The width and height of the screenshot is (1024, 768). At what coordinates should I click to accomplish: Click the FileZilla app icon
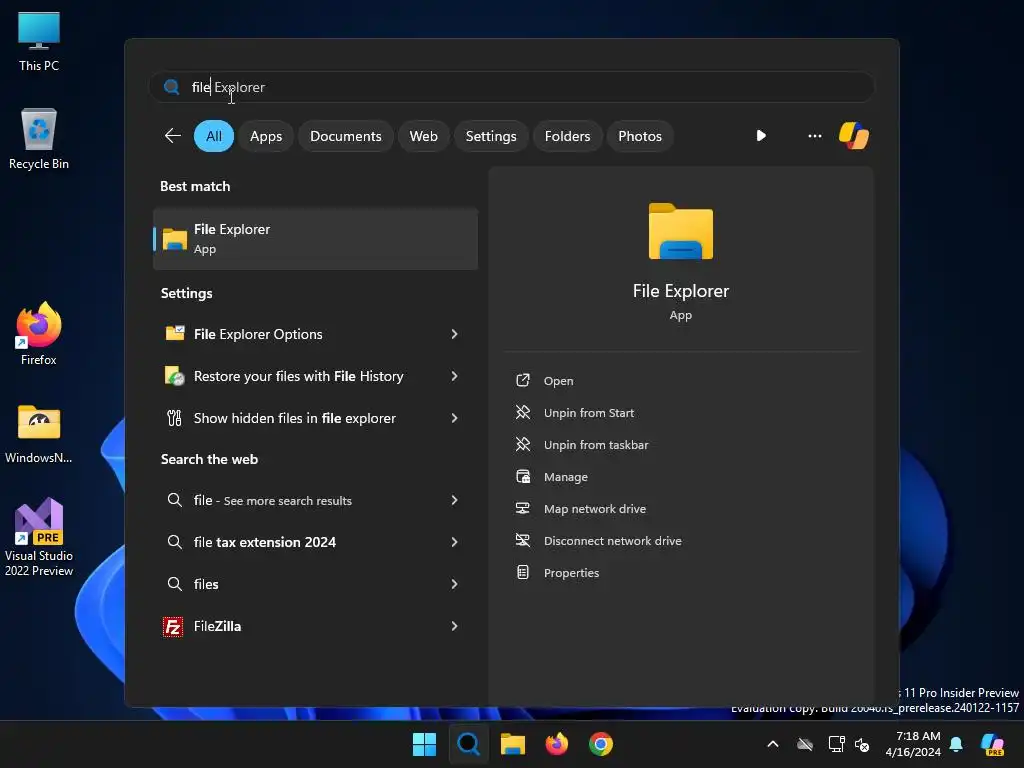click(x=173, y=627)
